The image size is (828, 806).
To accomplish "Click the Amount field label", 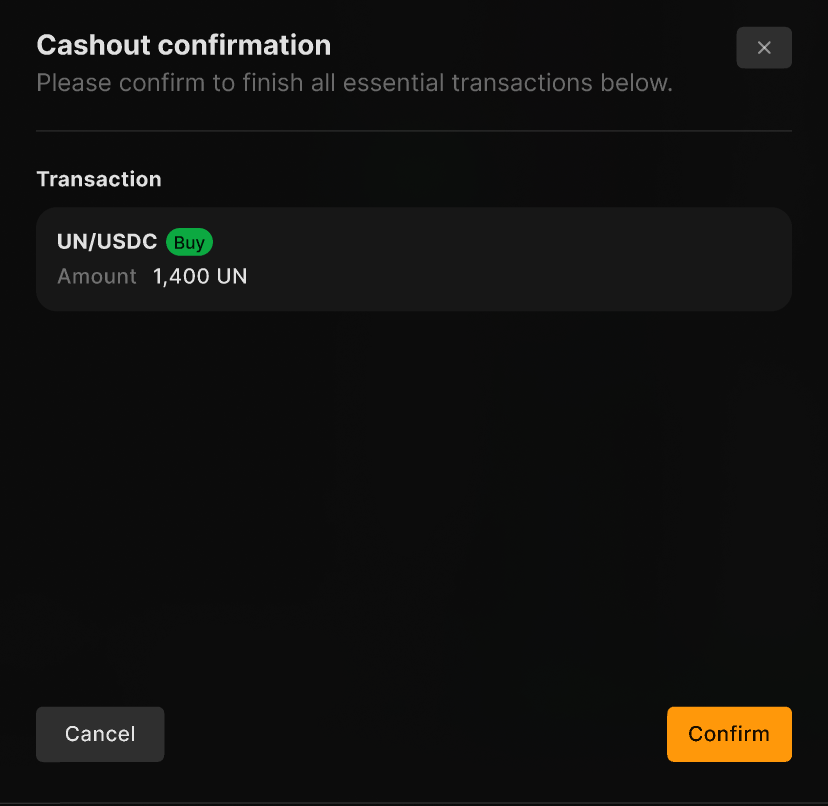I will click(x=97, y=276).
